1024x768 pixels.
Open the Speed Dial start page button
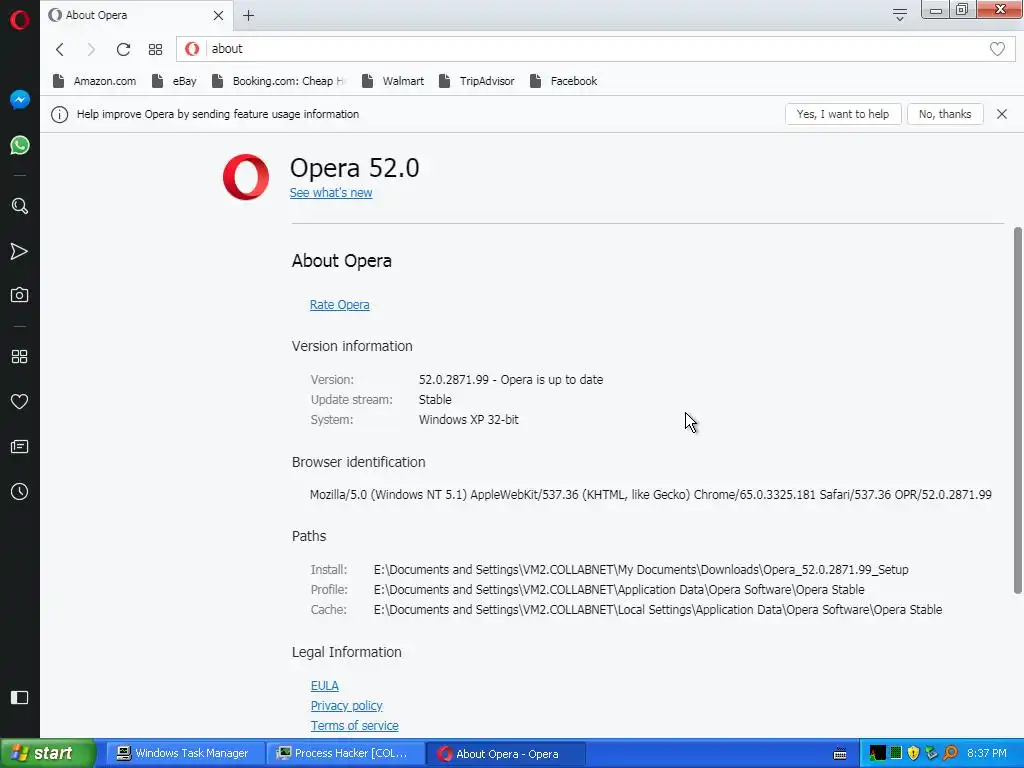coord(155,49)
